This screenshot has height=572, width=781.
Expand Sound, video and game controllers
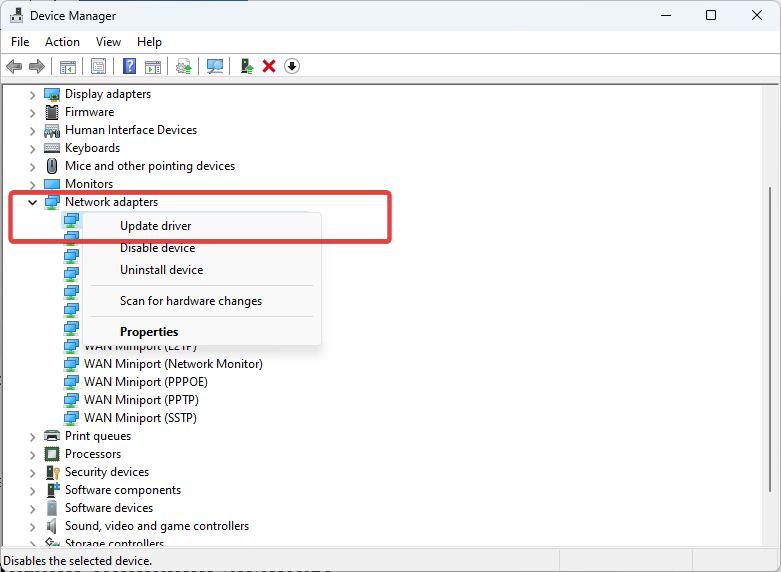pos(32,526)
